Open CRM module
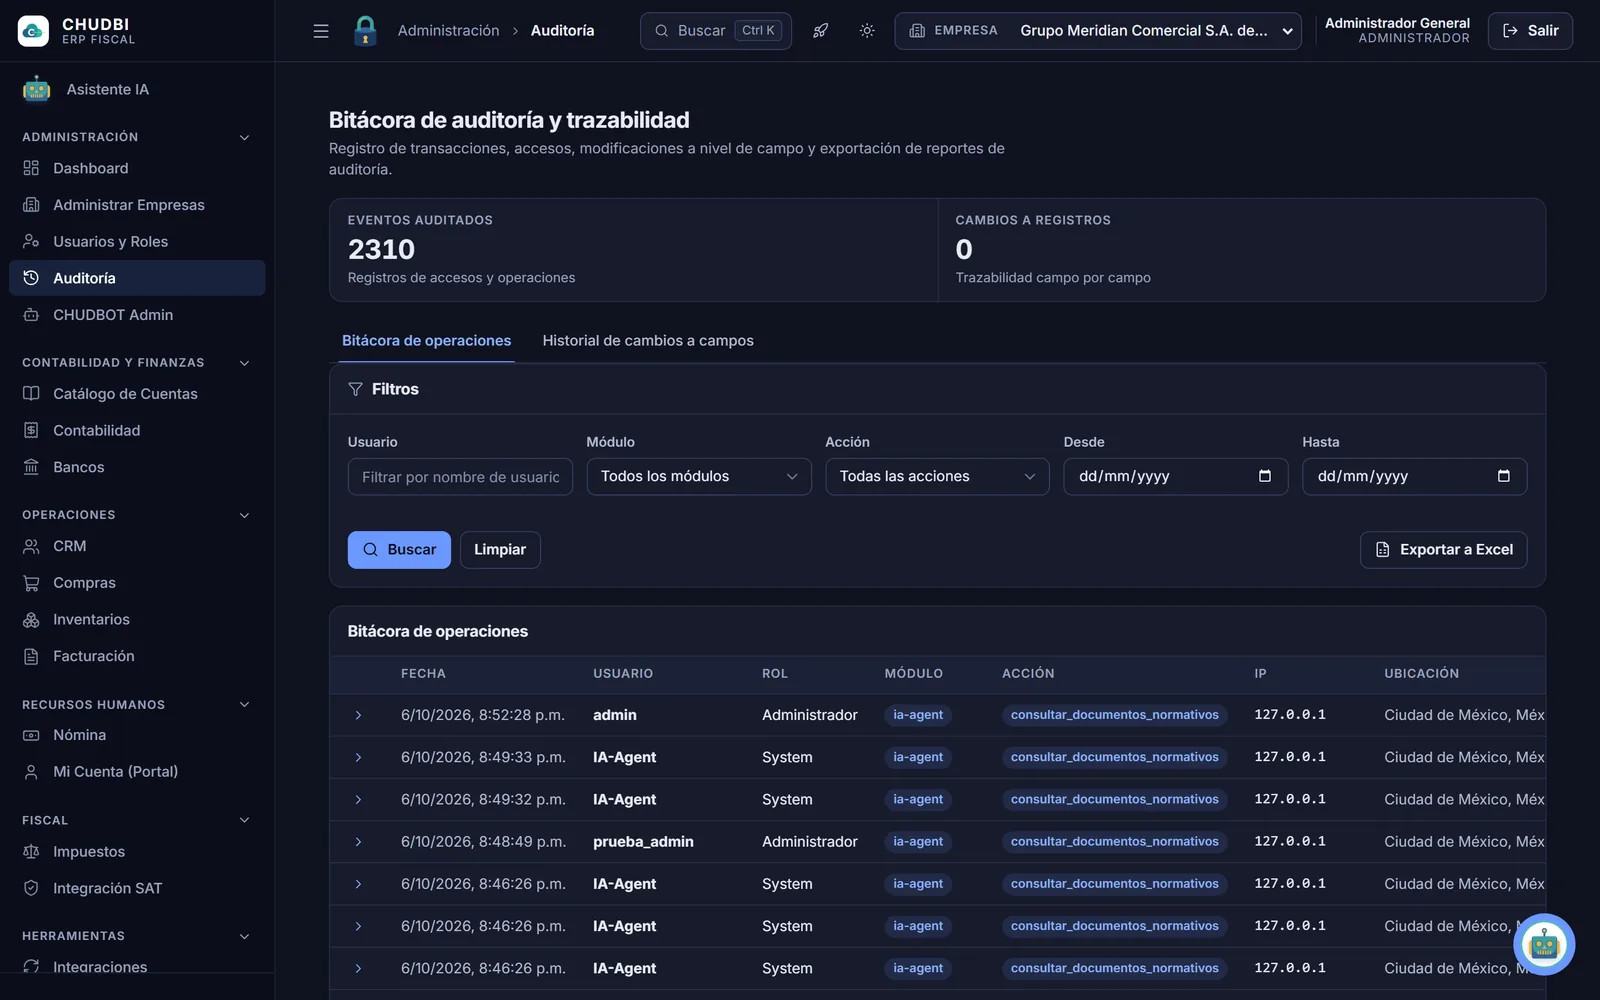Screen dimensions: 1600x1000 coord(137,546)
